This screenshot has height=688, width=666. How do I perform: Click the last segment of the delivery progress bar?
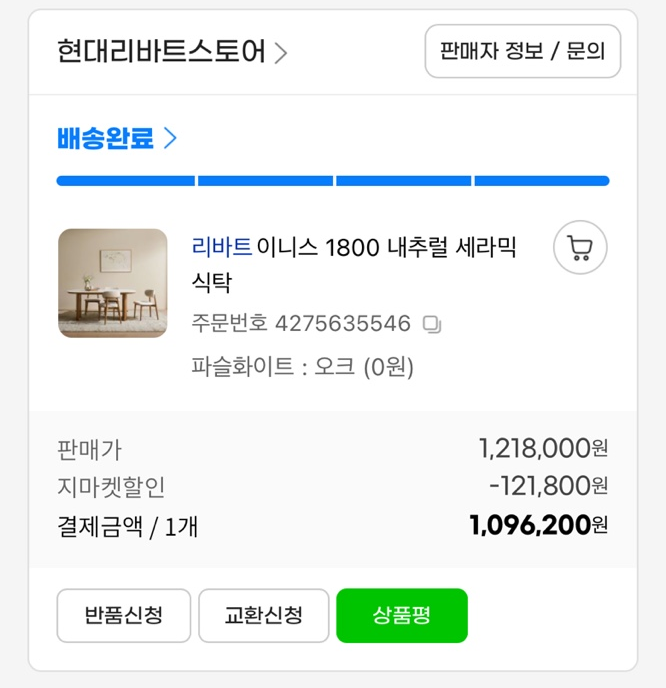[541, 181]
